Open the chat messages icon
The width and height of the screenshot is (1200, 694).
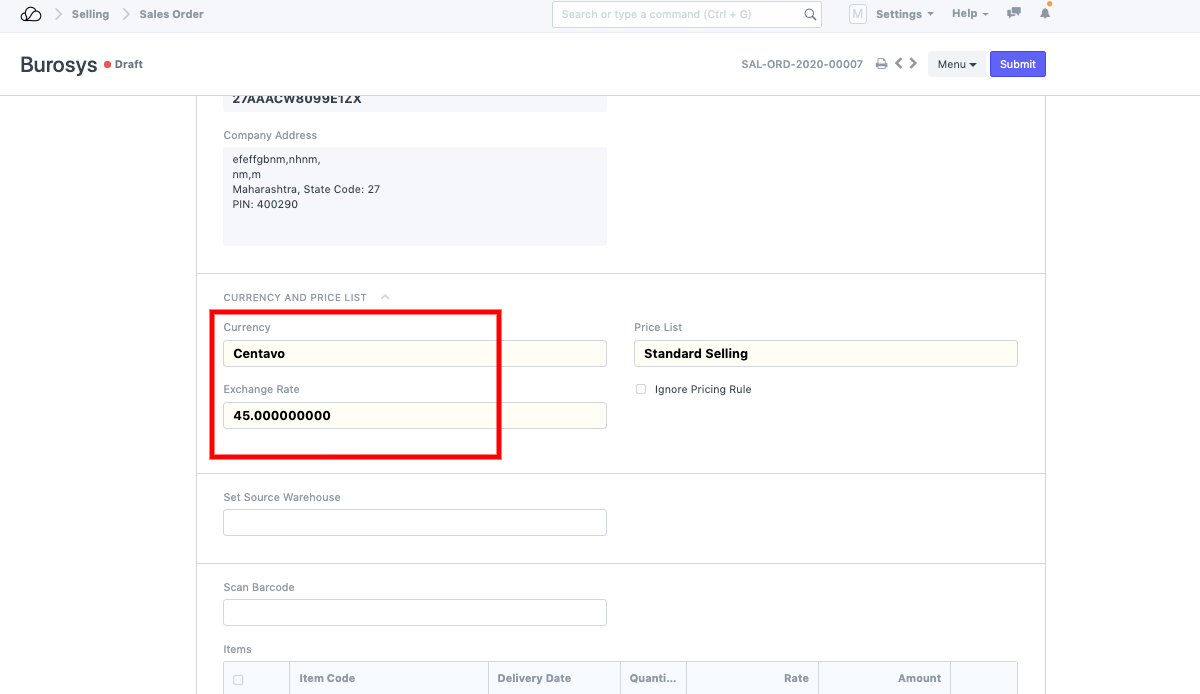(1014, 14)
